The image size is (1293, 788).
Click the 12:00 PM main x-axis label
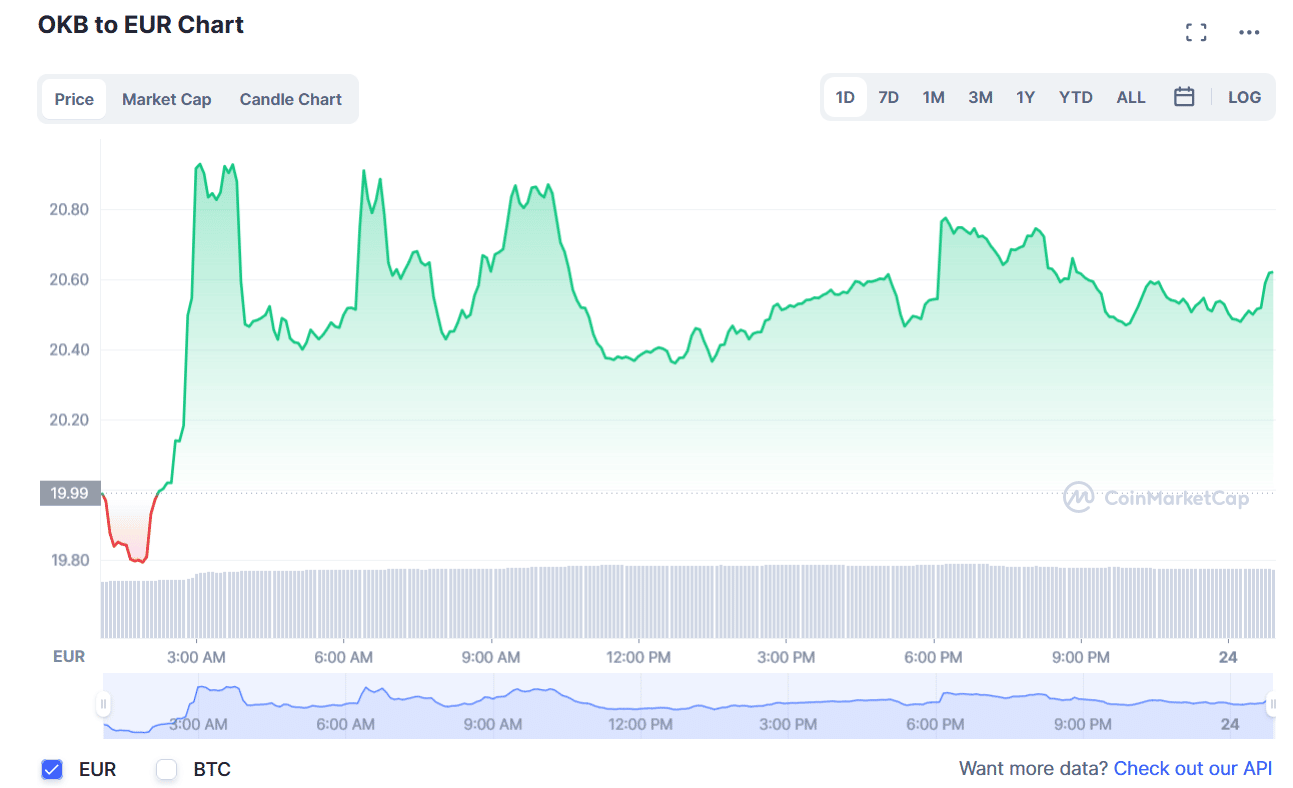click(x=639, y=657)
